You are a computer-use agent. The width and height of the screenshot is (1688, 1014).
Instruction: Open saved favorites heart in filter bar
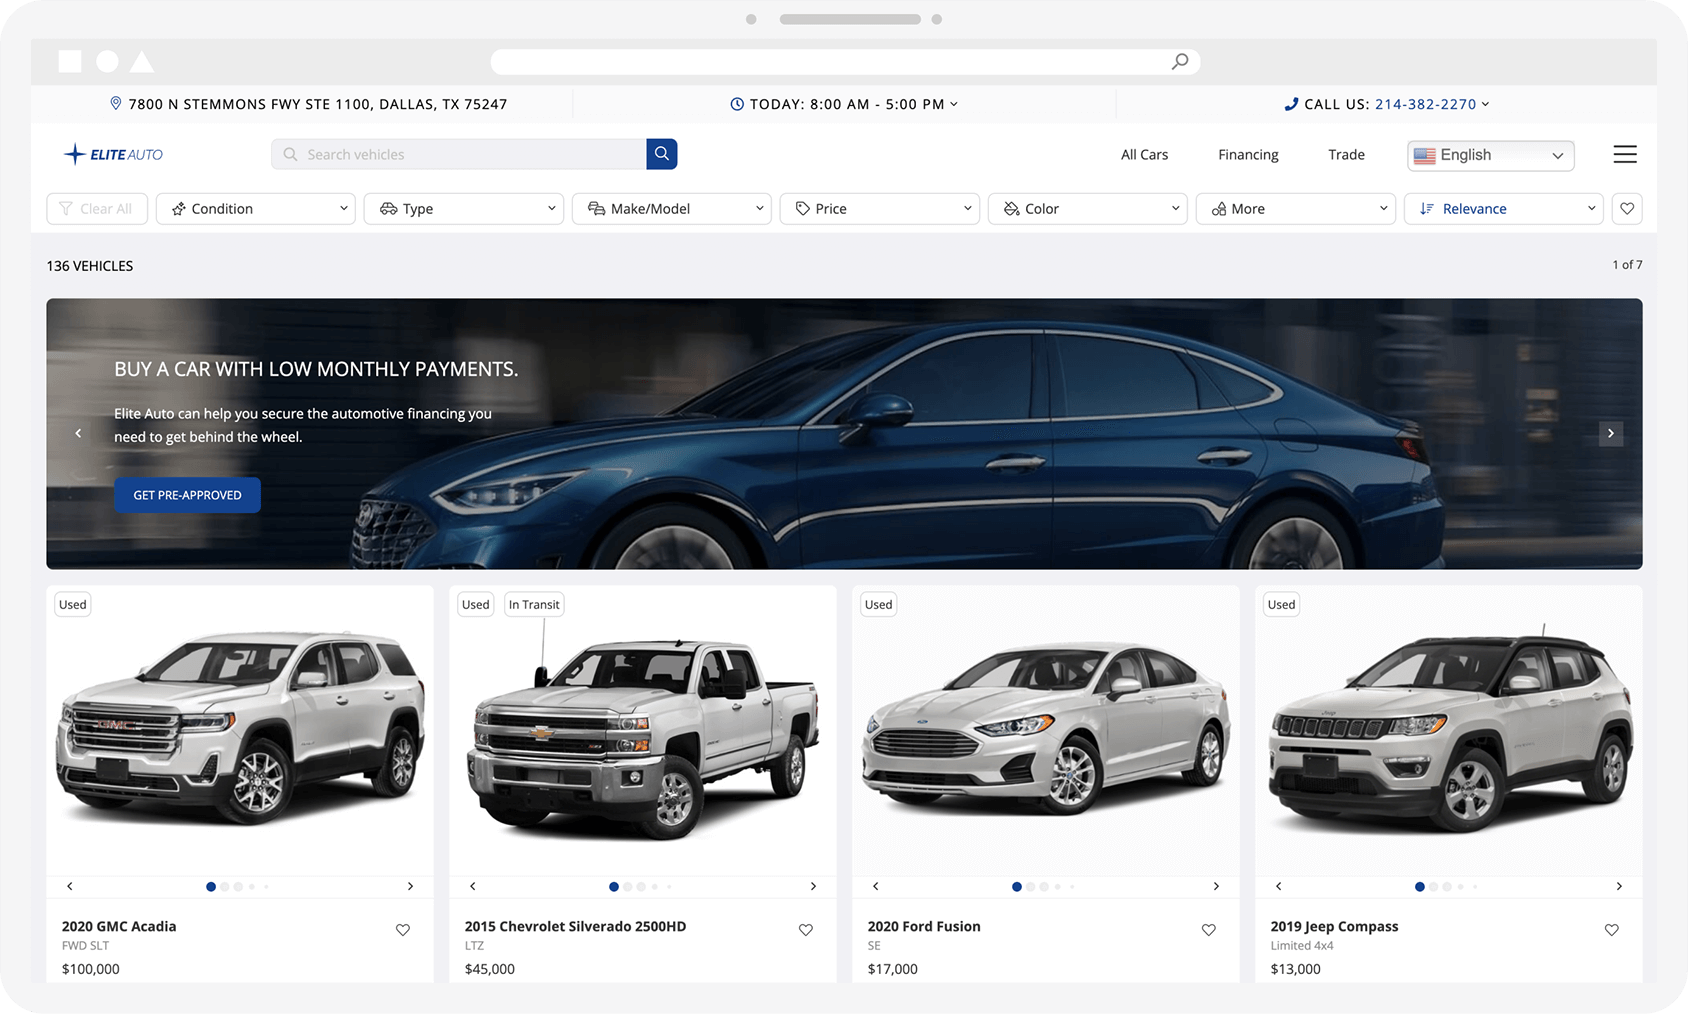pos(1627,209)
